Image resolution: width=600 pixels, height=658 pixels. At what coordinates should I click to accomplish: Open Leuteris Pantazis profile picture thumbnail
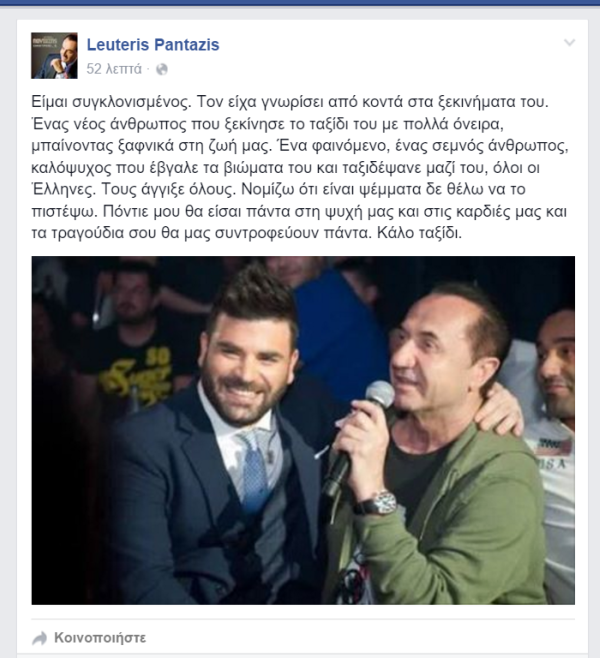(54, 55)
